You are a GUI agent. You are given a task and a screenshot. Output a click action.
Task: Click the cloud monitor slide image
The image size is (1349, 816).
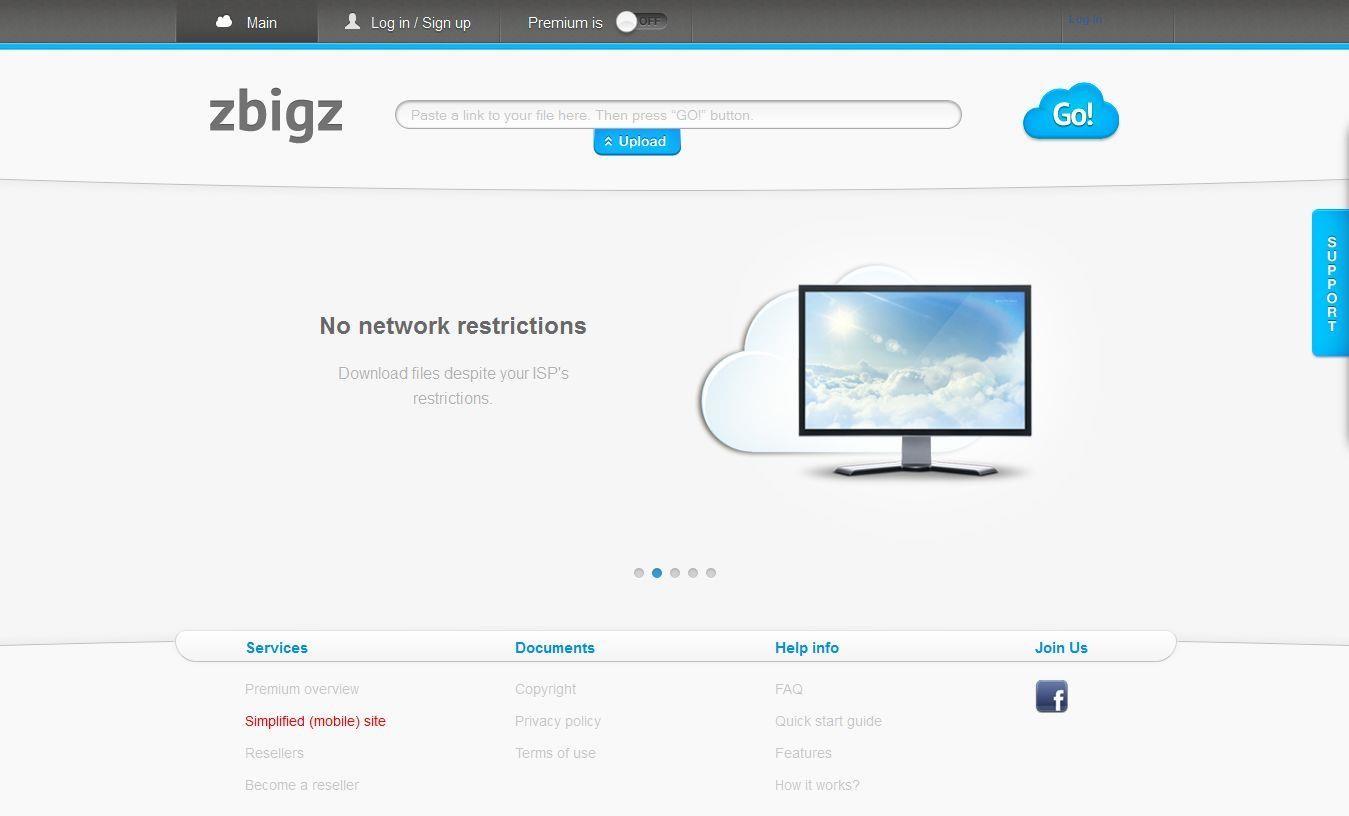pos(866,372)
